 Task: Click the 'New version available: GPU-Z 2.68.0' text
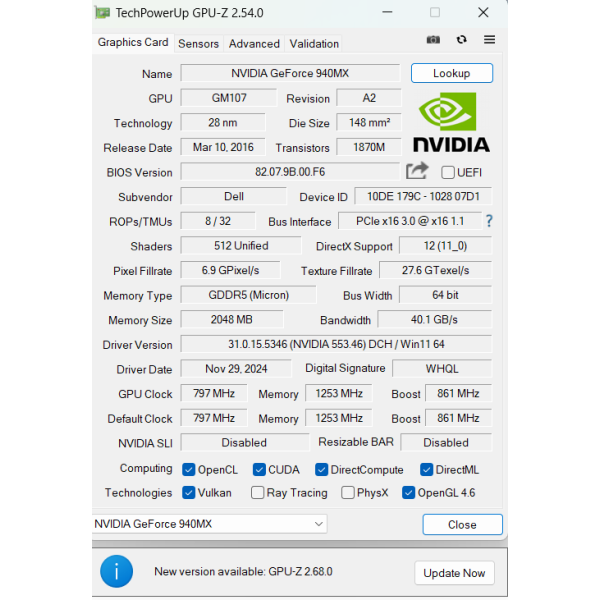(243, 572)
